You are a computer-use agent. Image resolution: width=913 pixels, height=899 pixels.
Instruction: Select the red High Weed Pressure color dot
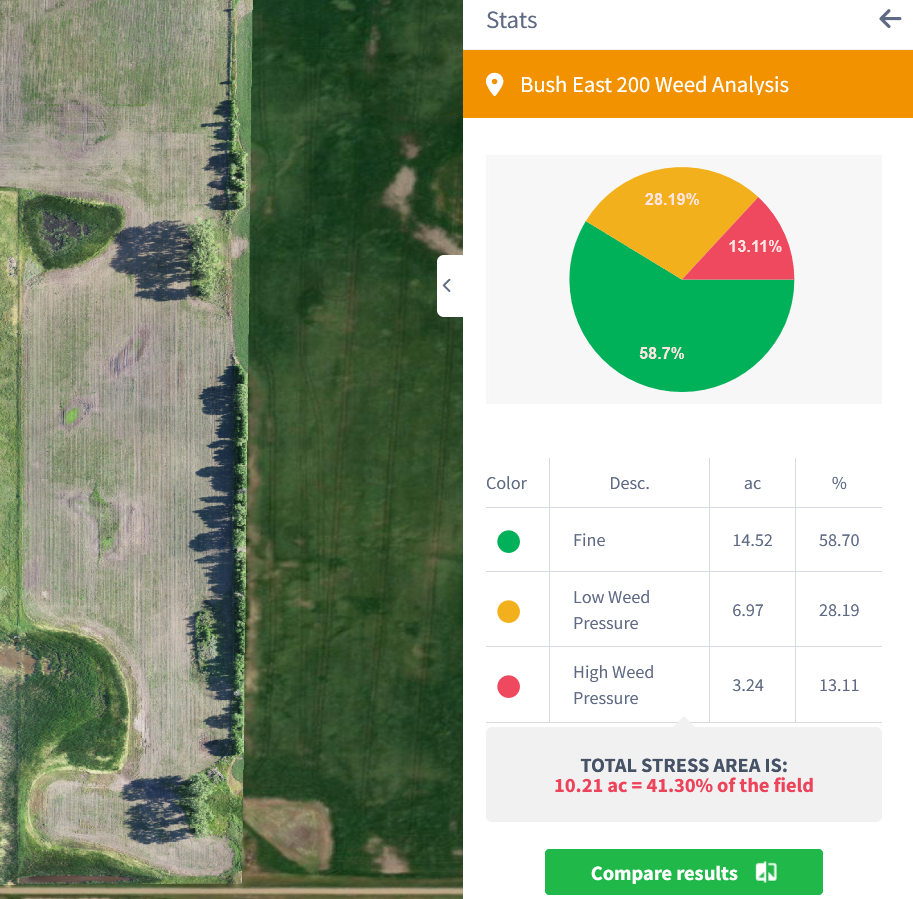[x=508, y=686]
